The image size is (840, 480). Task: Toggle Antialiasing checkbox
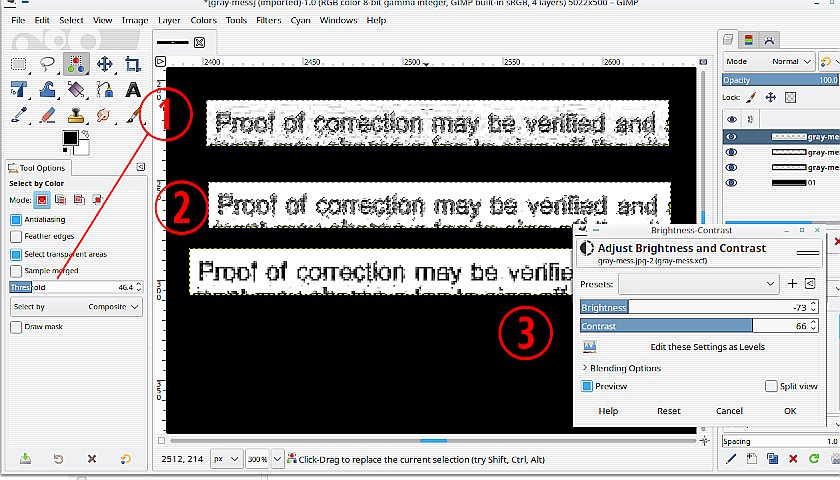[16, 220]
